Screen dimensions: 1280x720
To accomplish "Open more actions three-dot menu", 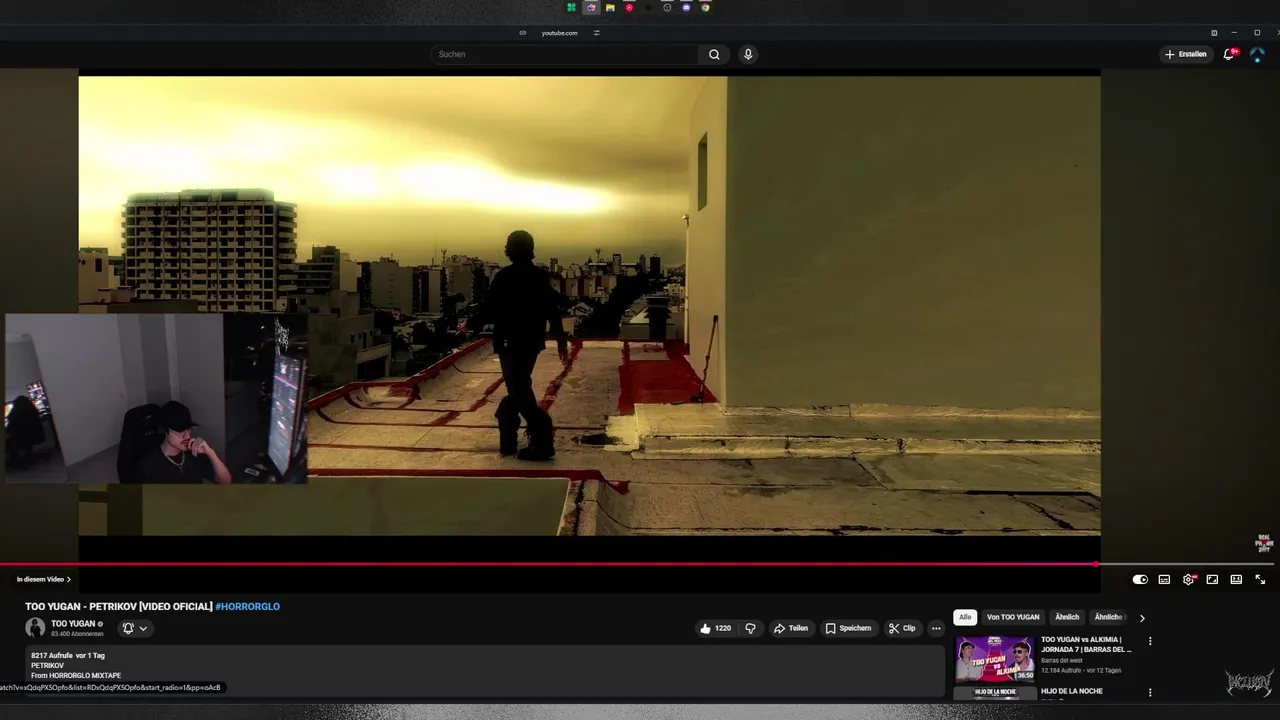I will coord(936,628).
